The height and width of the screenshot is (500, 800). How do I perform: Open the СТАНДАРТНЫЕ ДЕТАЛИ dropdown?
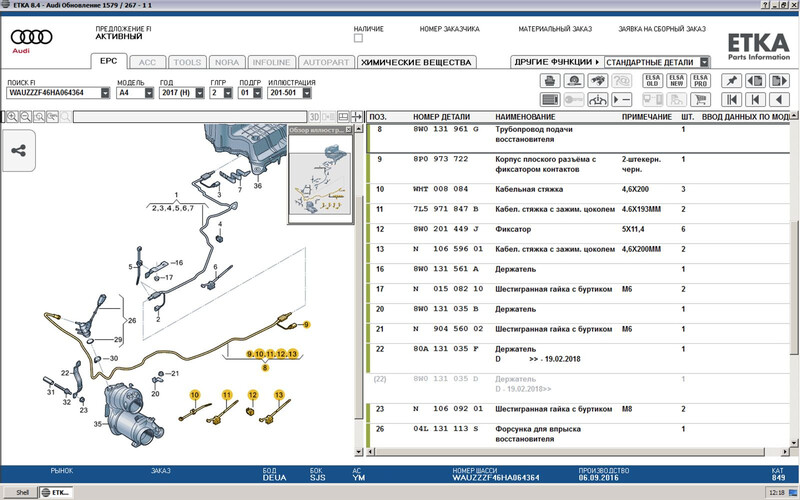705,62
